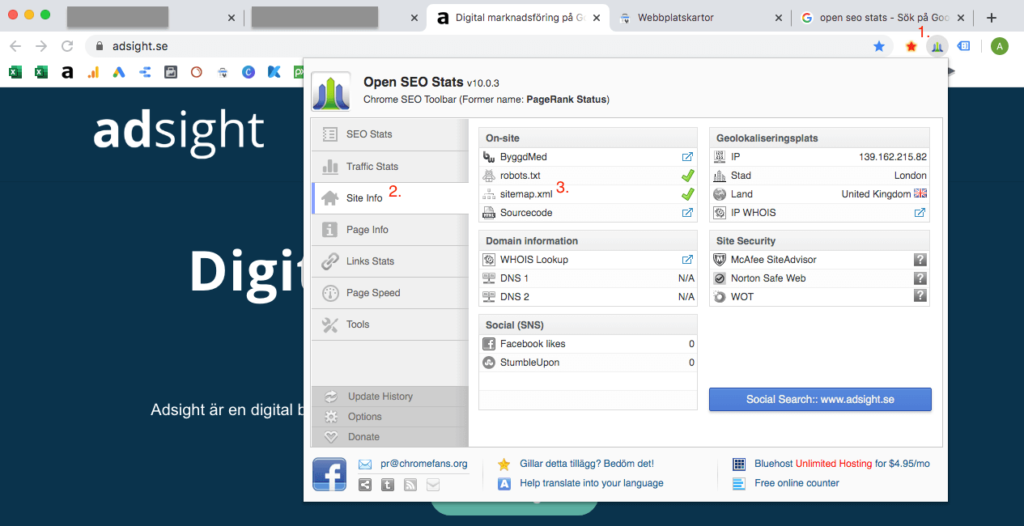This screenshot has width=1024, height=526.
Task: Click the Social Search www.adsight.se button
Action: 820,399
